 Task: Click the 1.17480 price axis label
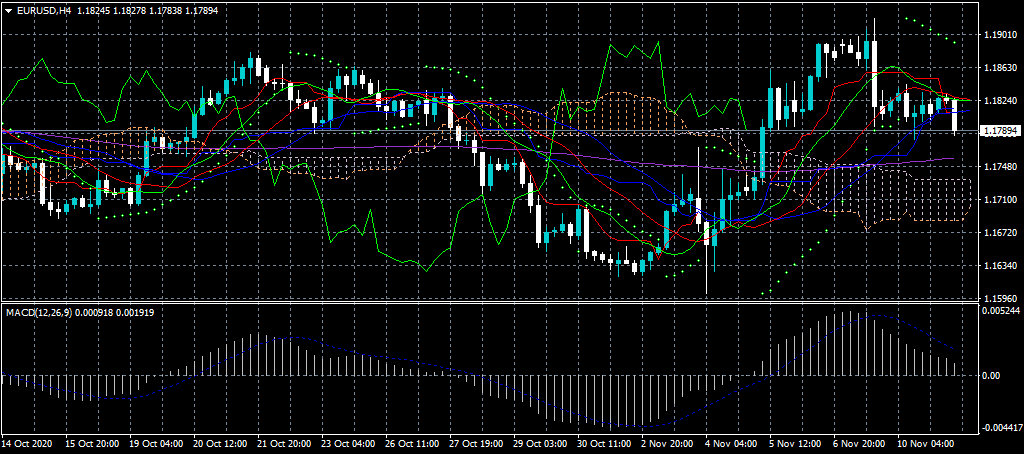pyautogui.click(x=999, y=167)
